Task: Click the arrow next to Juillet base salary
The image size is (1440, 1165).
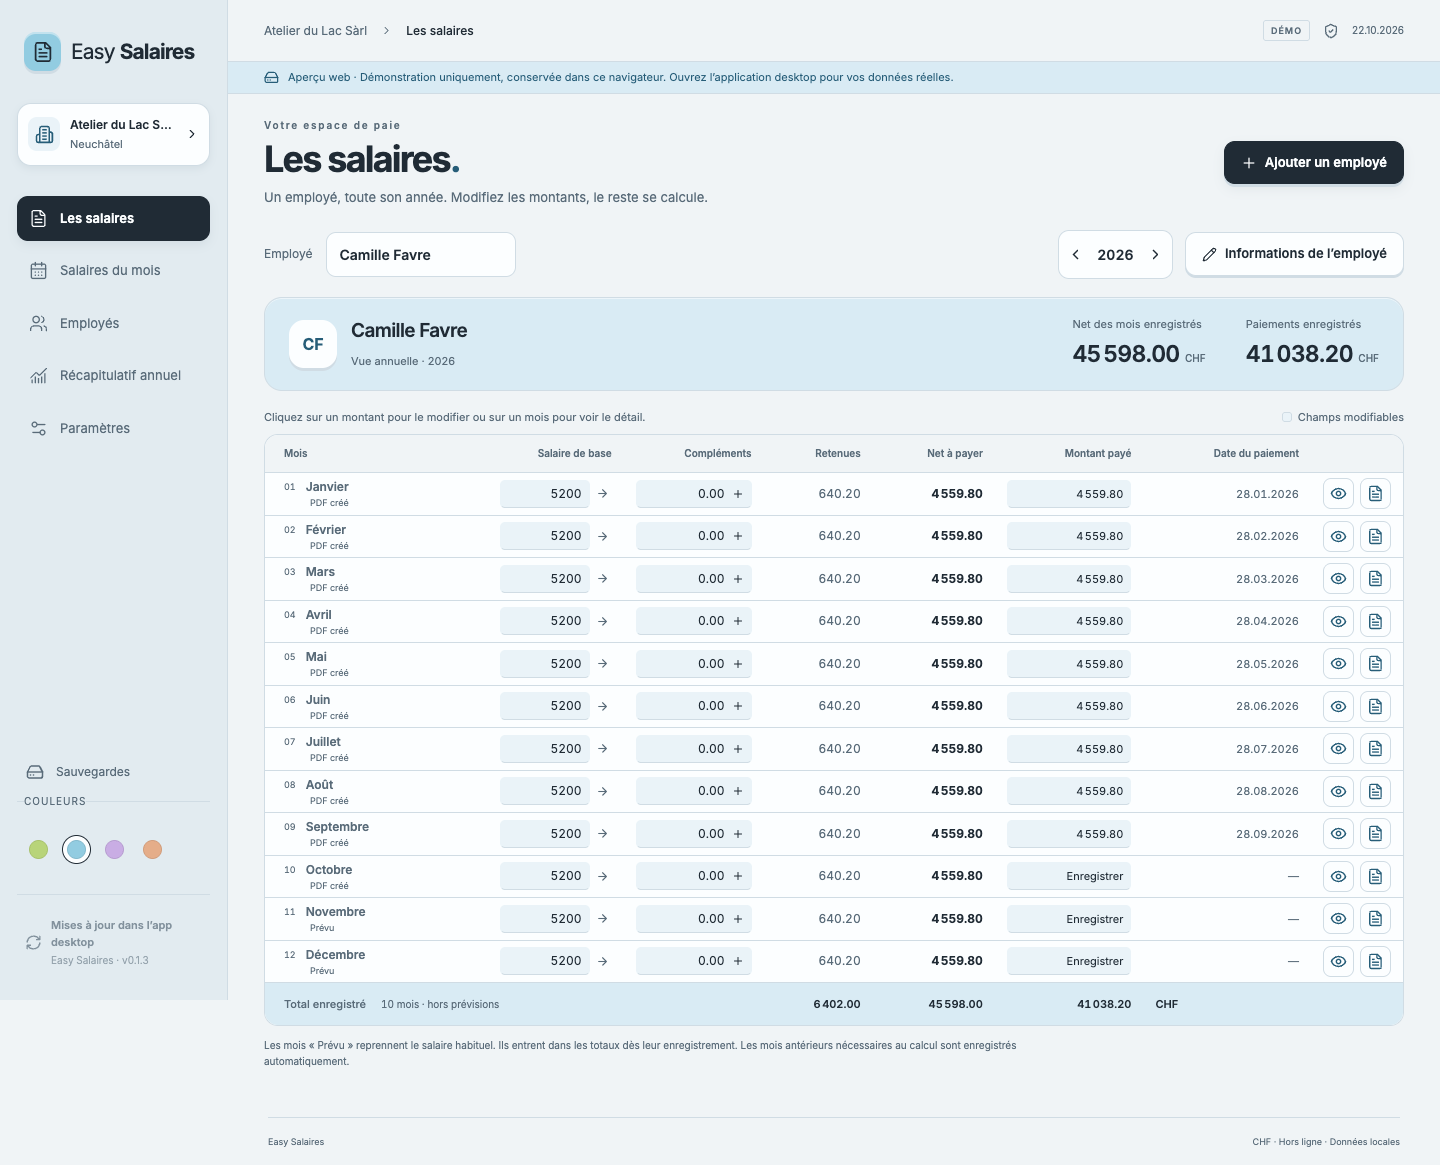Action: point(603,749)
